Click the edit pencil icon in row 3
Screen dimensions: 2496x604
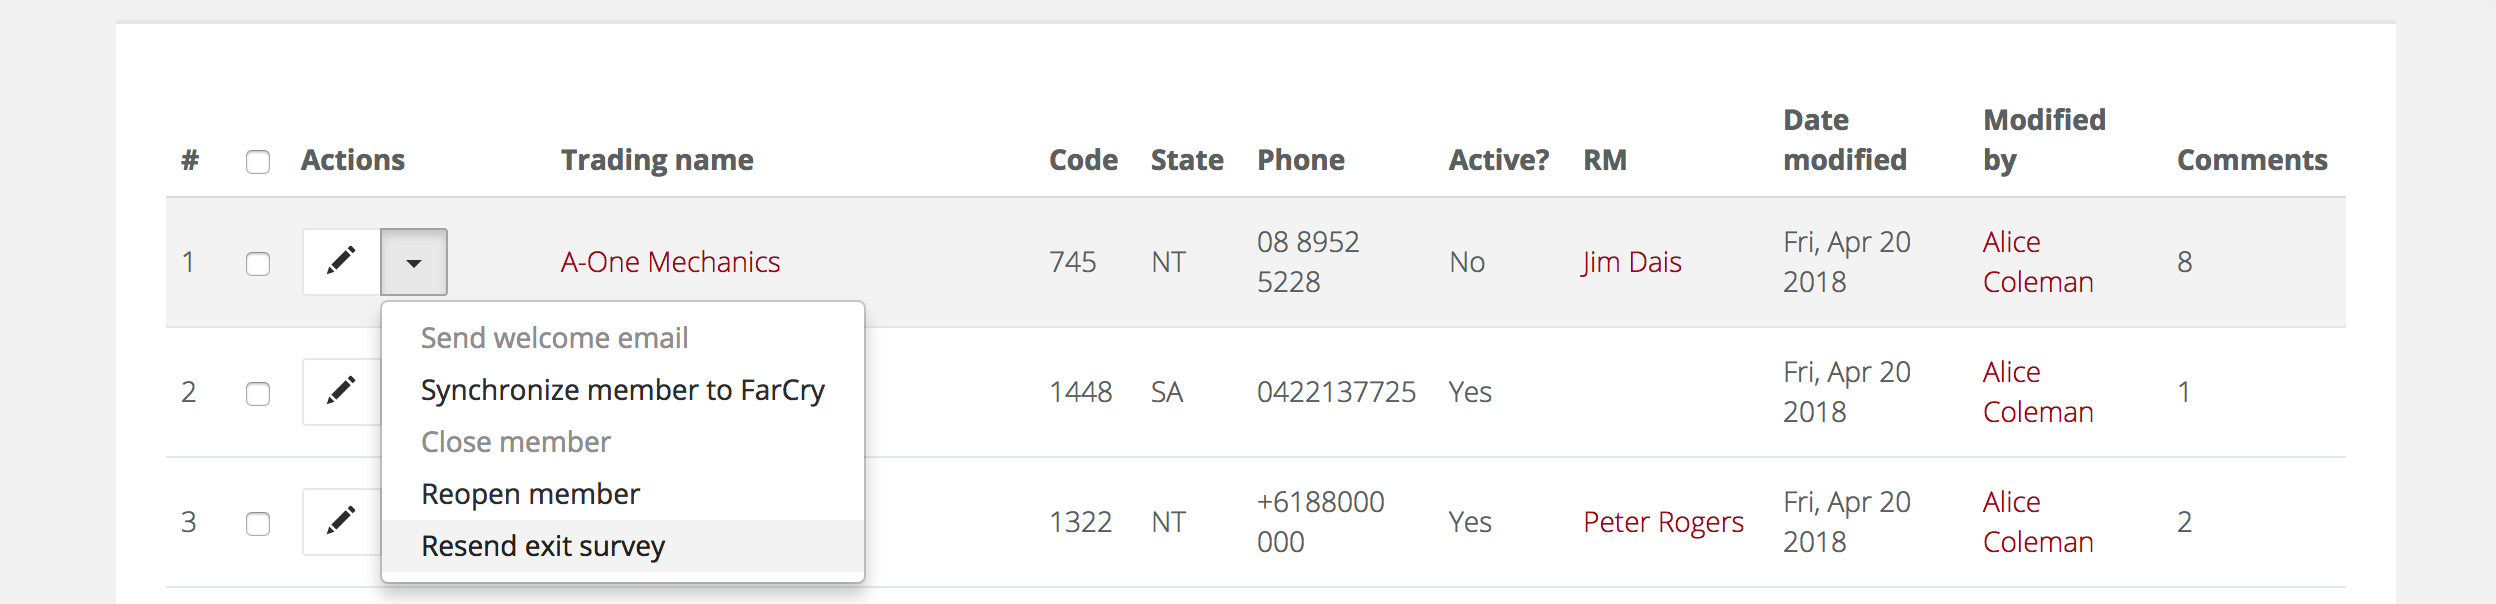pos(341,522)
